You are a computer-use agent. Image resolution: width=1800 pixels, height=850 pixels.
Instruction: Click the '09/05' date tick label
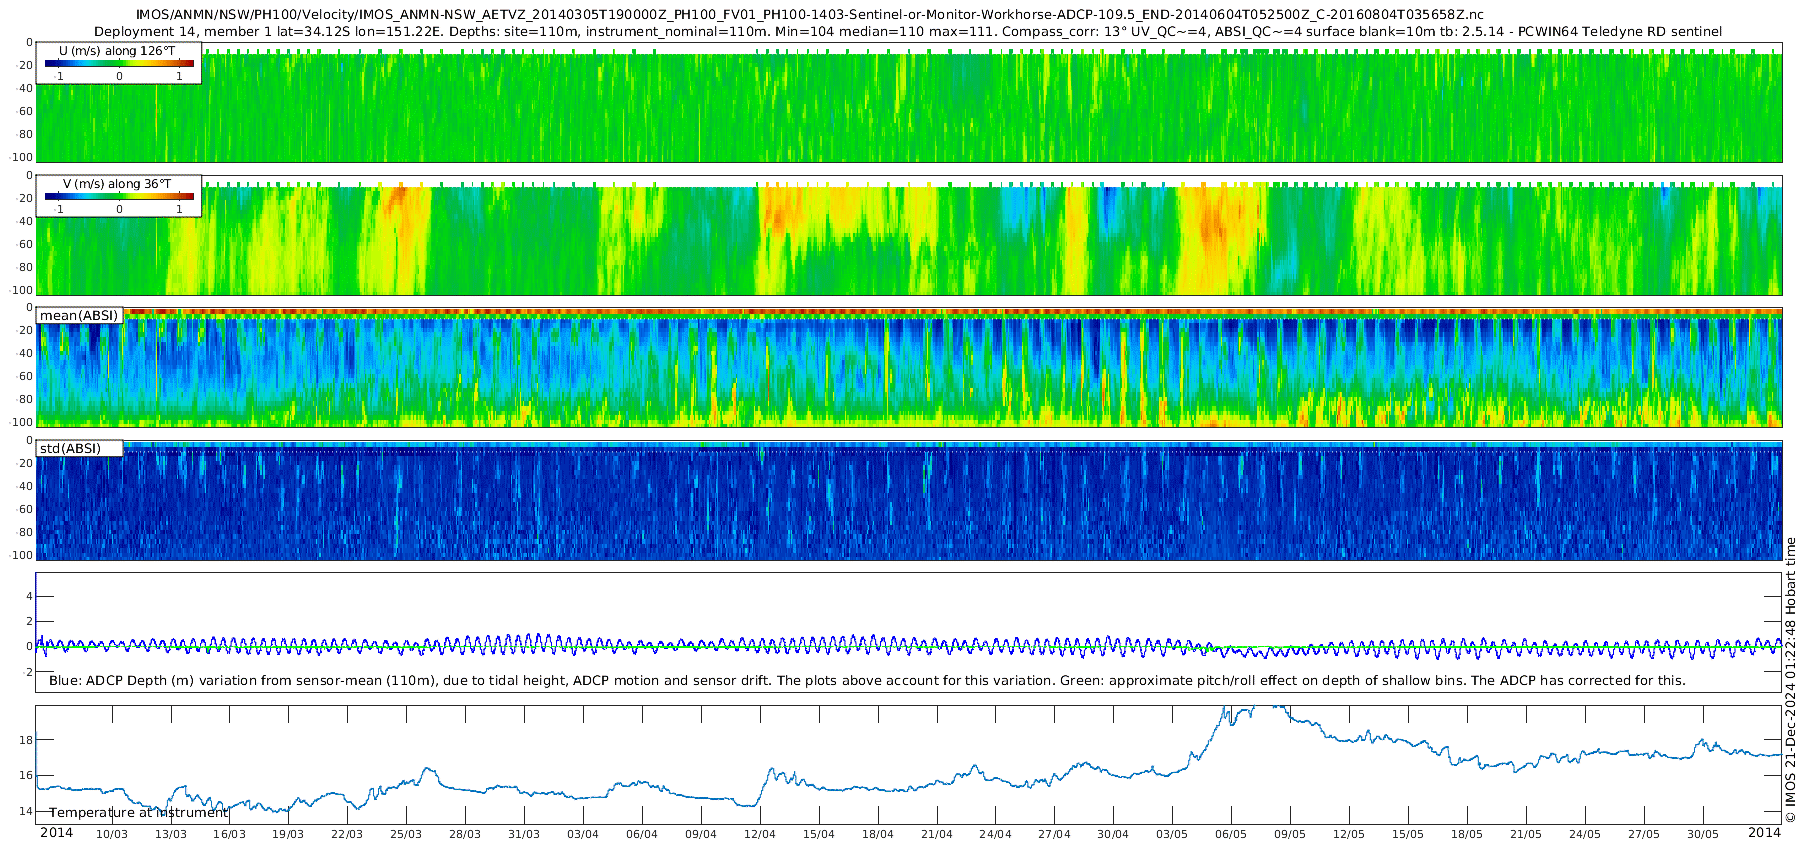[1290, 834]
